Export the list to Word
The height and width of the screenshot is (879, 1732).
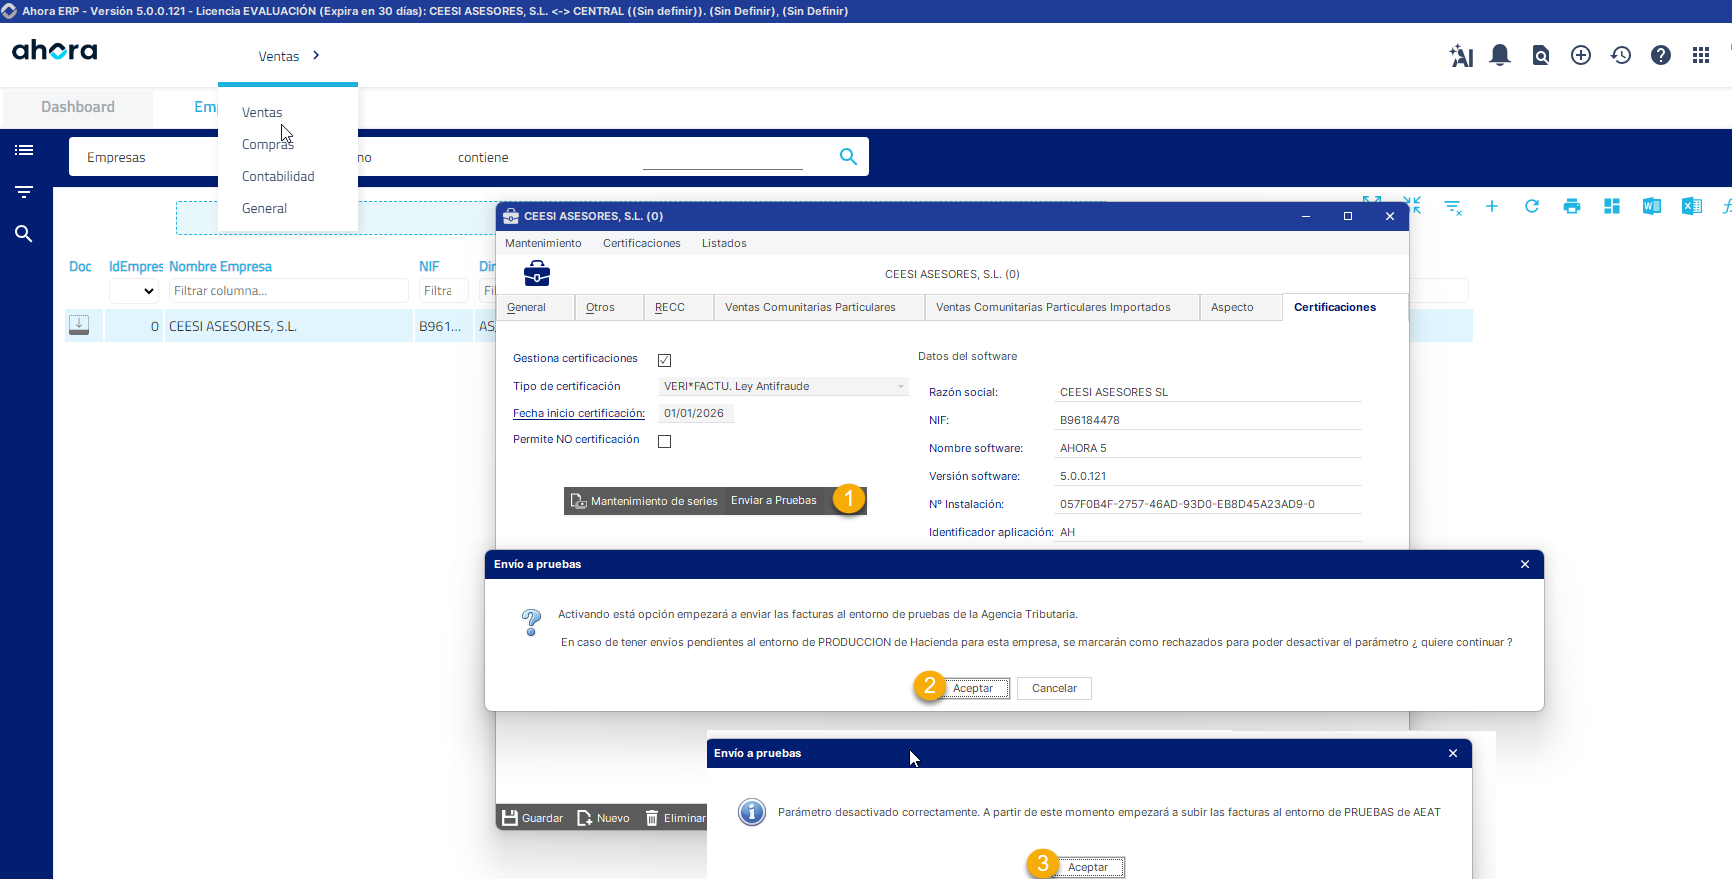(1652, 206)
